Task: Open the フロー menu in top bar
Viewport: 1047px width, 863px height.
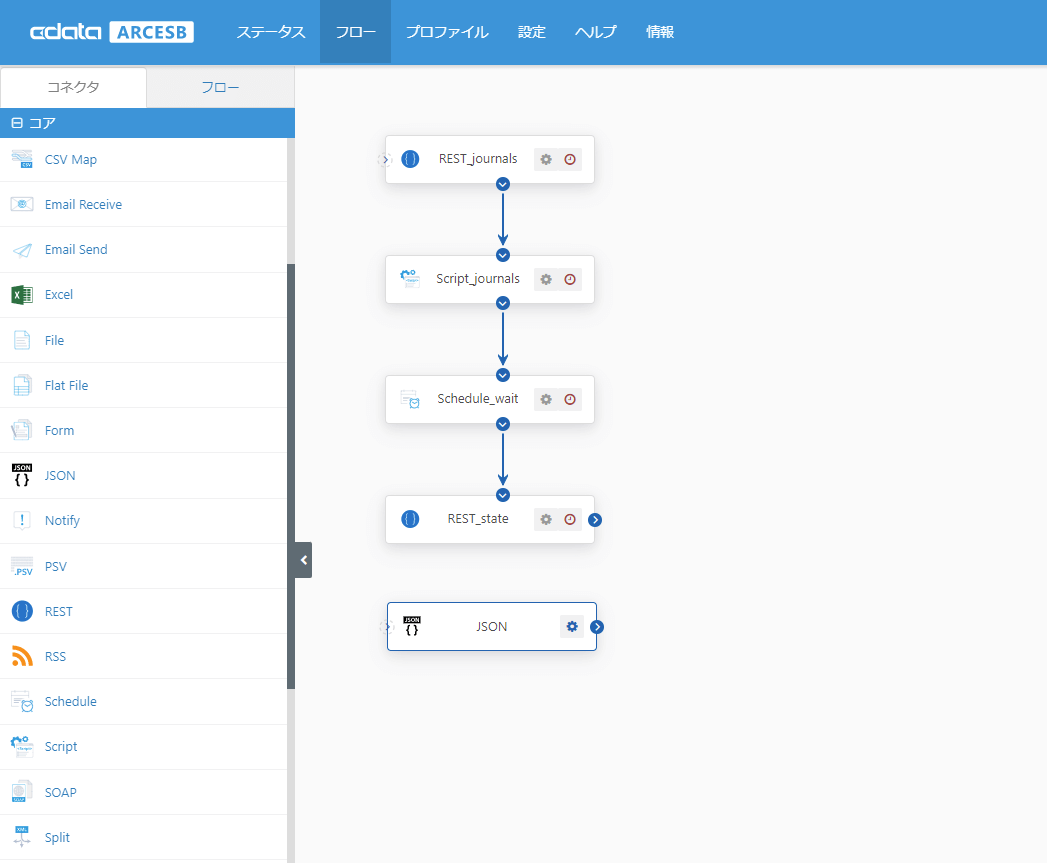Action: pos(355,32)
